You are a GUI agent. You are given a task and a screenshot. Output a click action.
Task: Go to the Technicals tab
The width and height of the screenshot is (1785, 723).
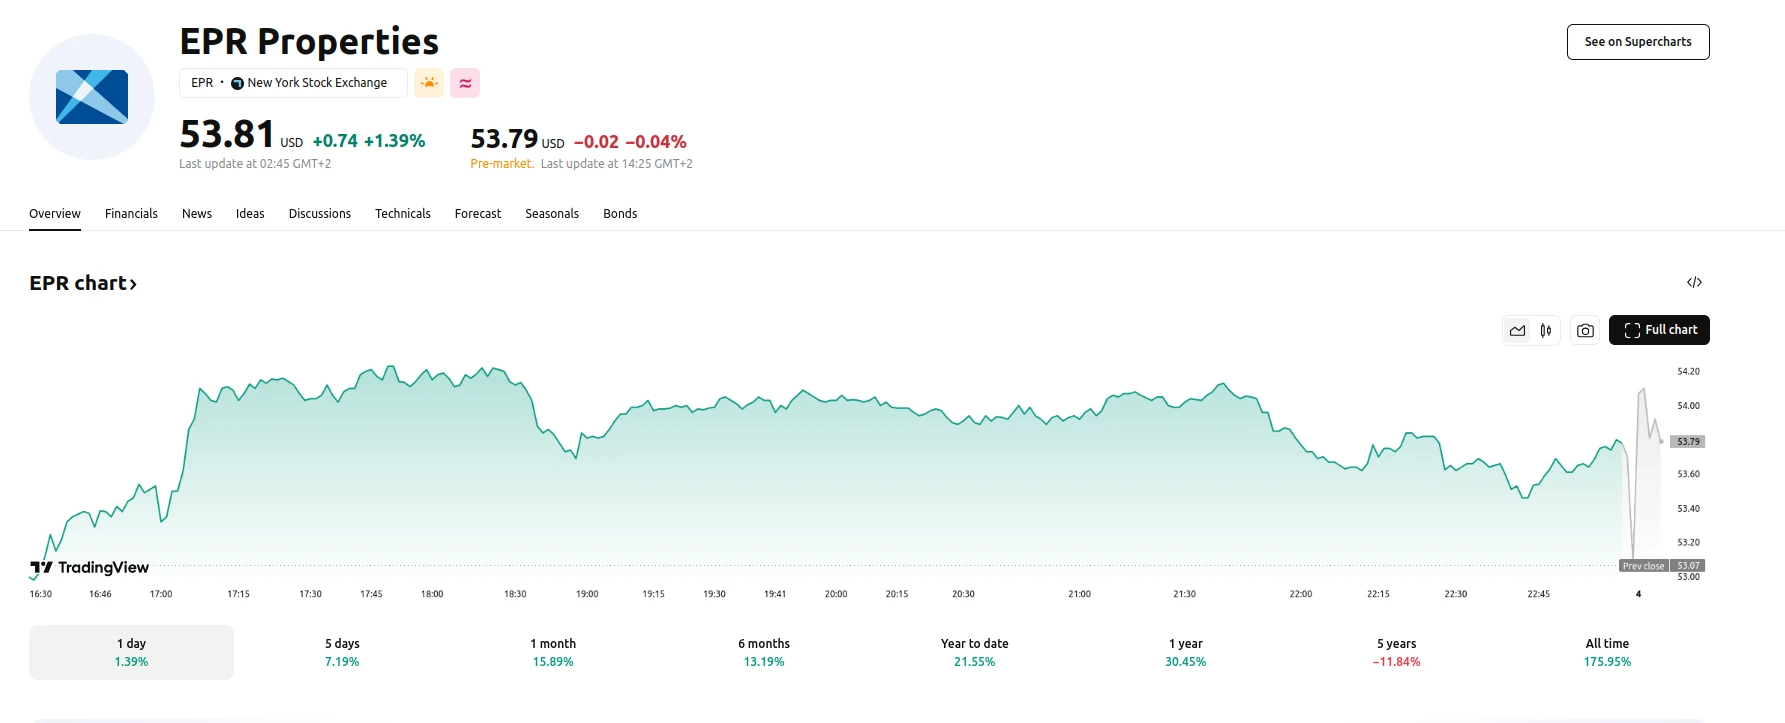402,214
